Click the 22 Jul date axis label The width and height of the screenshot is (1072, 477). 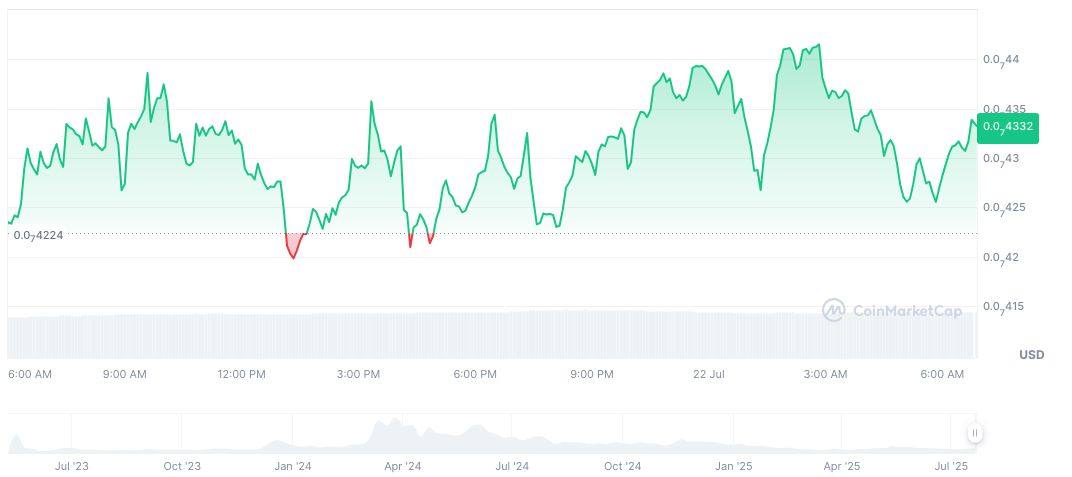(709, 375)
